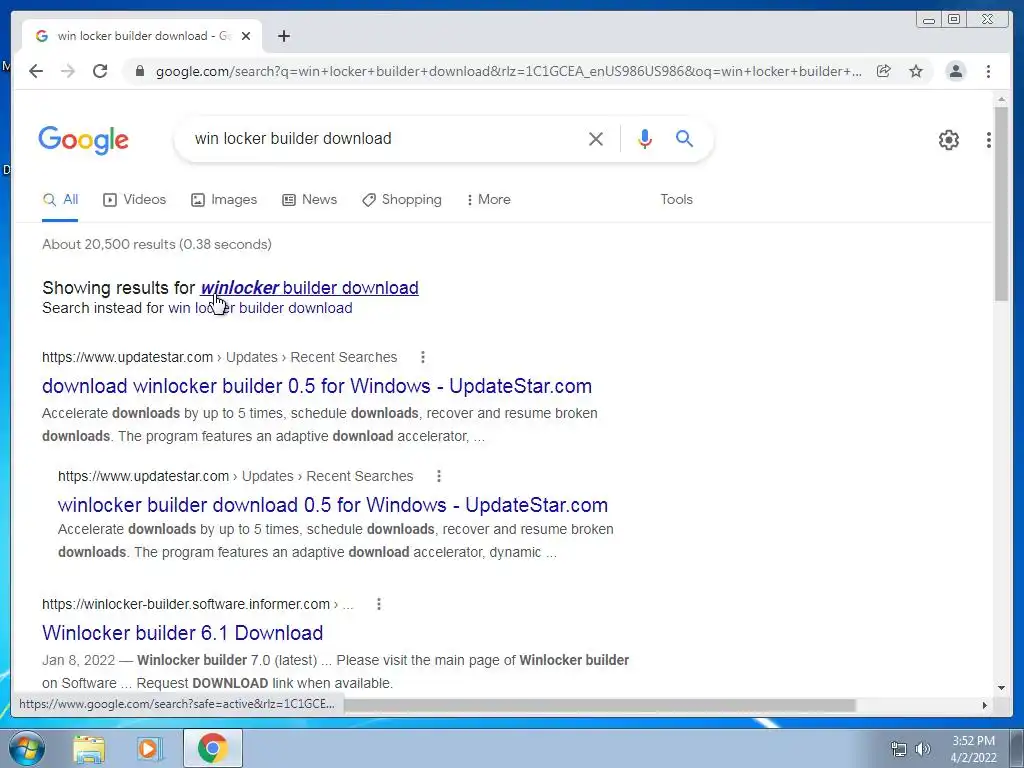Reload the current page
The image size is (1024, 768).
click(100, 71)
